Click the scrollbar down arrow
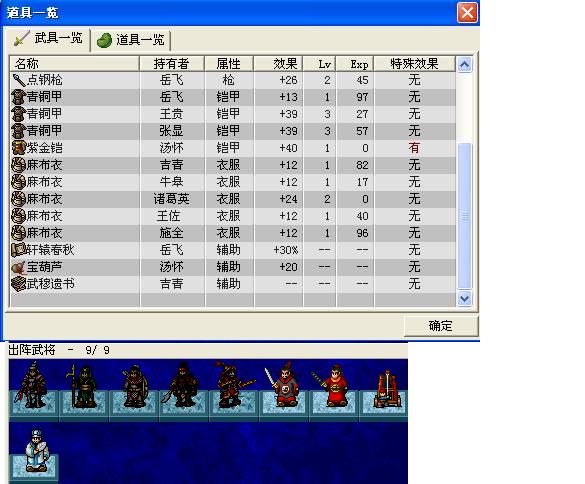The image size is (585, 484). [x=464, y=299]
